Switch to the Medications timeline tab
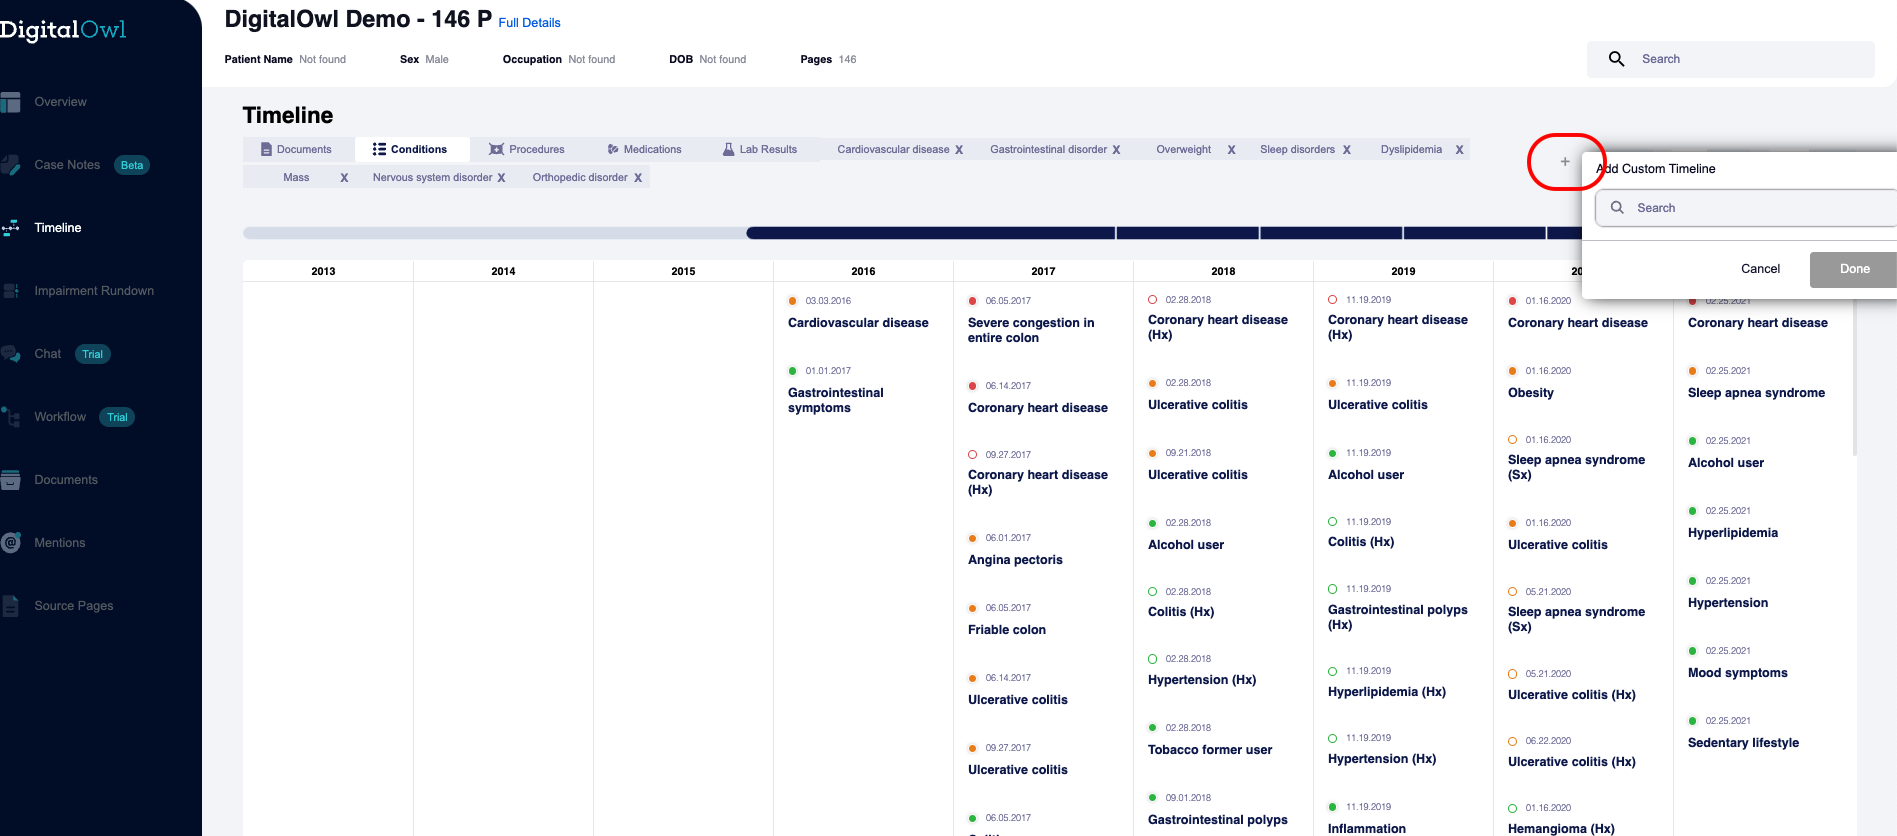 644,149
